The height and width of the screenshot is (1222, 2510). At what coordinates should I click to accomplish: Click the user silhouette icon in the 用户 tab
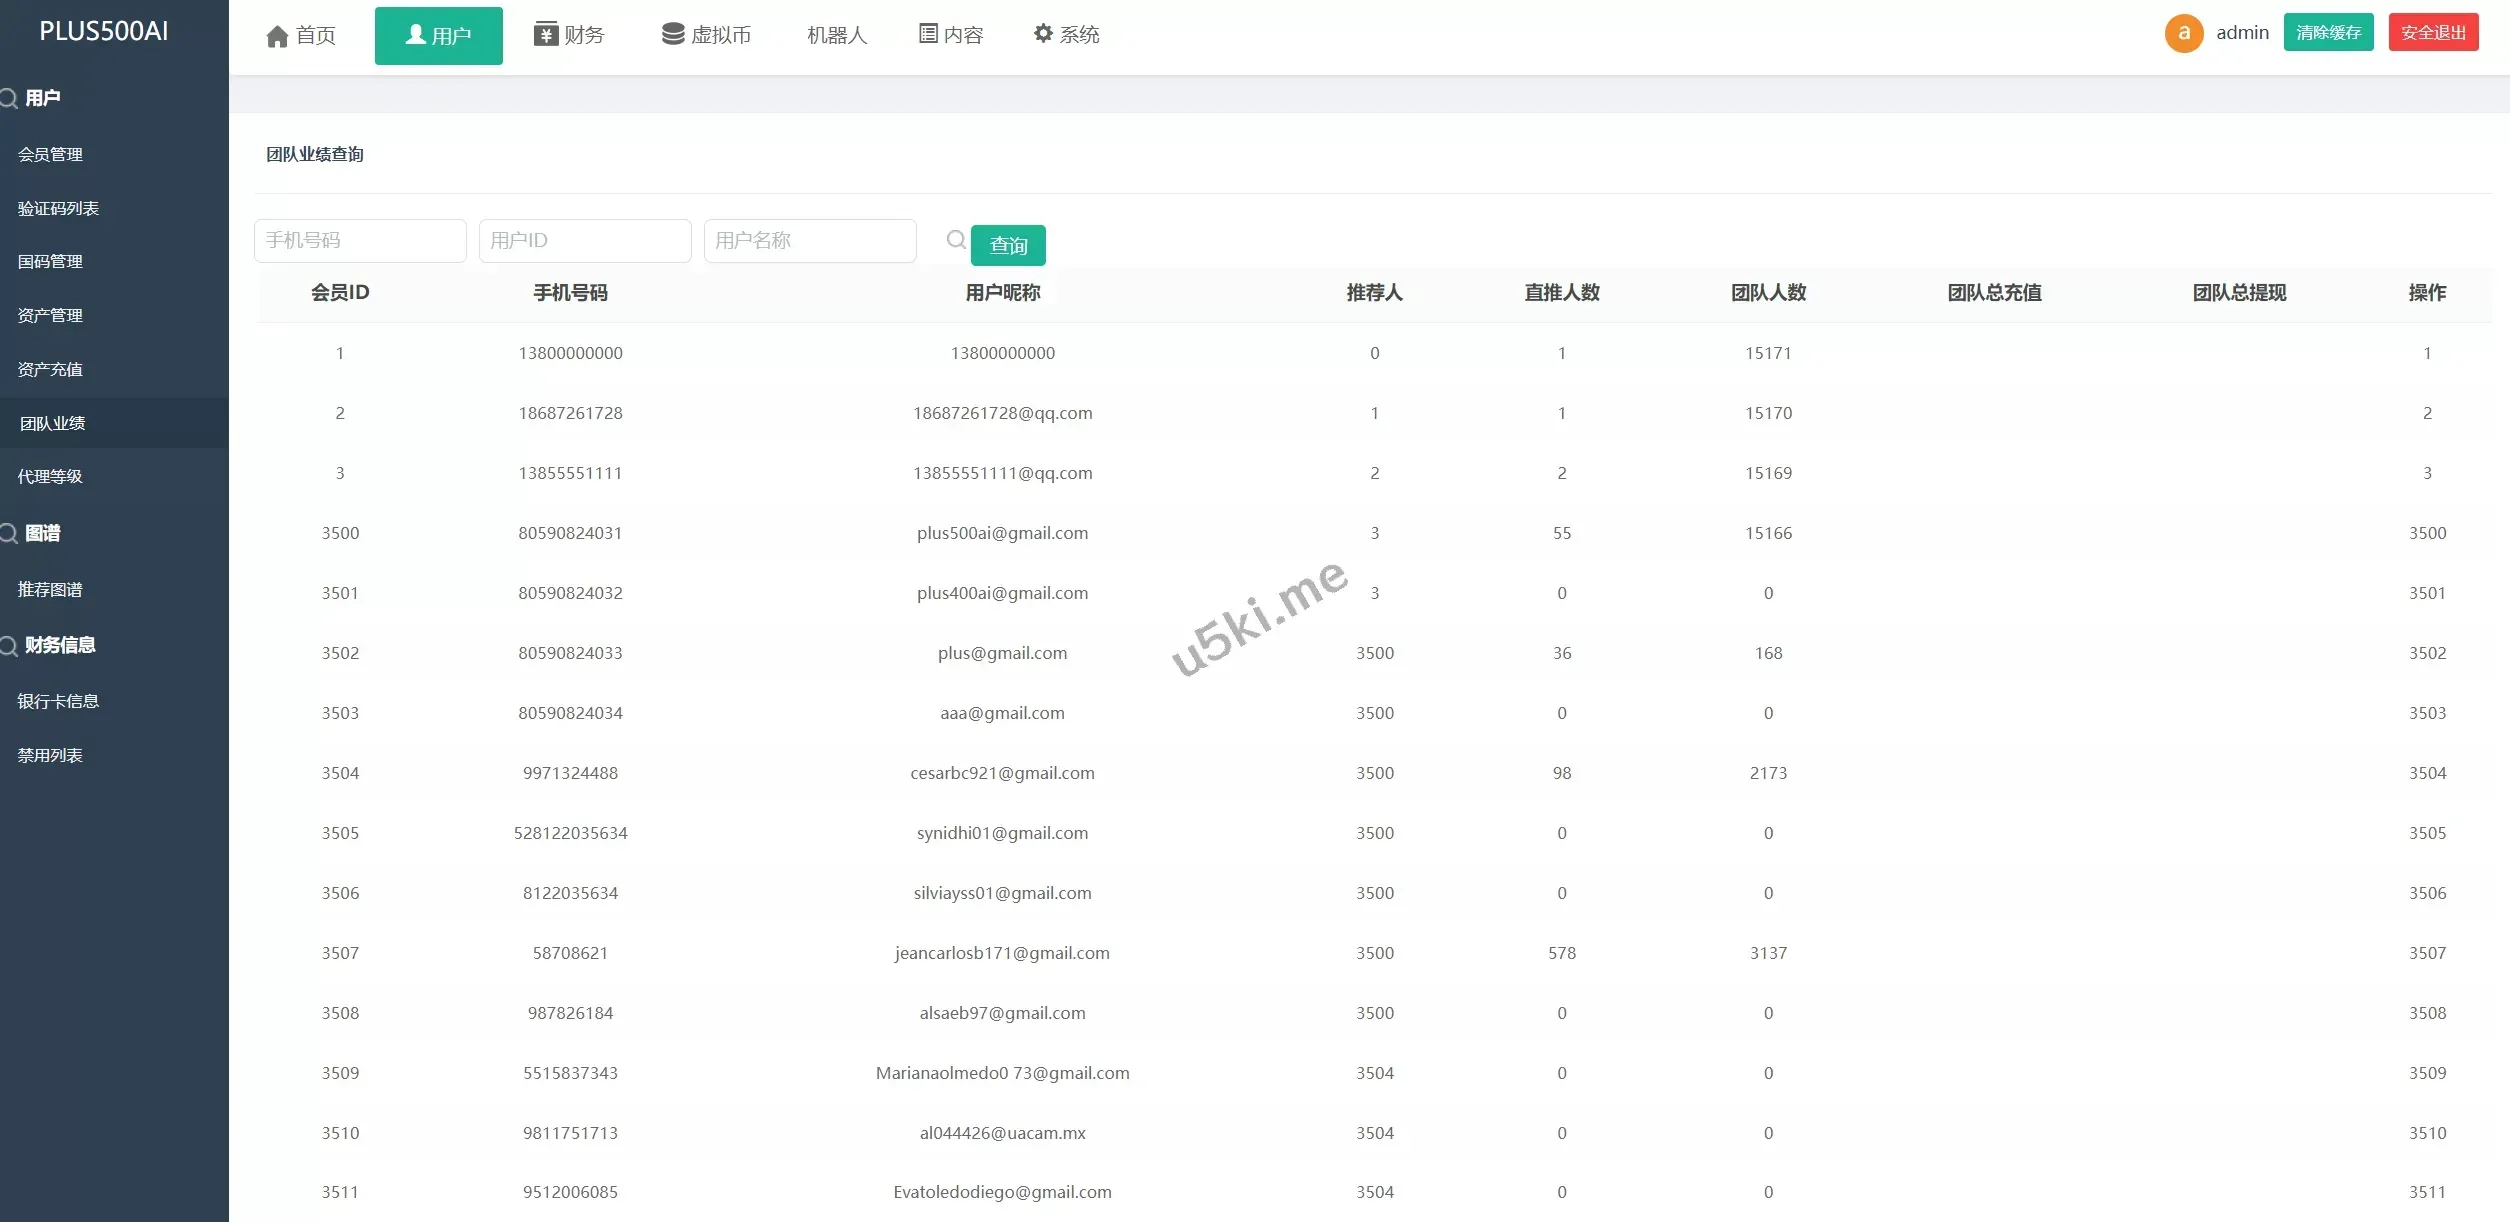[x=415, y=35]
